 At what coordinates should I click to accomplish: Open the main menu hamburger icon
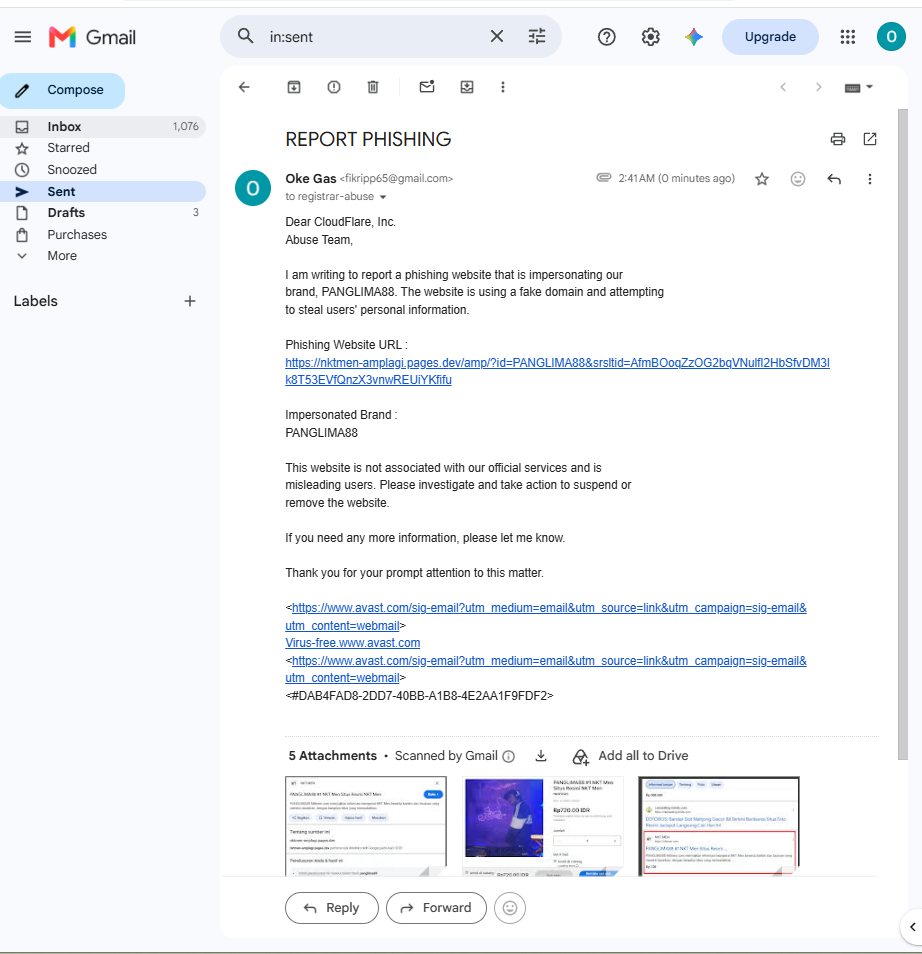pyautogui.click(x=23, y=37)
